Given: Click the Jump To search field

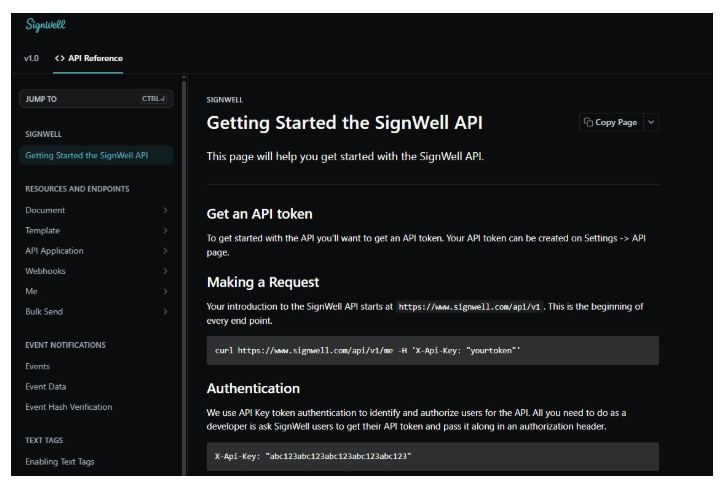Looking at the screenshot, I should tap(96, 99).
